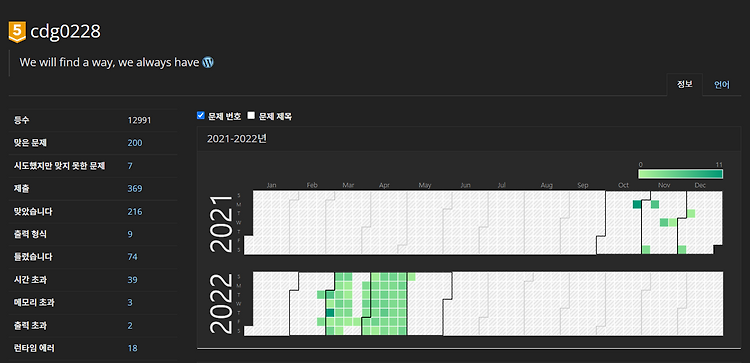The image size is (750, 363).
Task: Click the Oct month label on the heatmap
Action: point(623,185)
